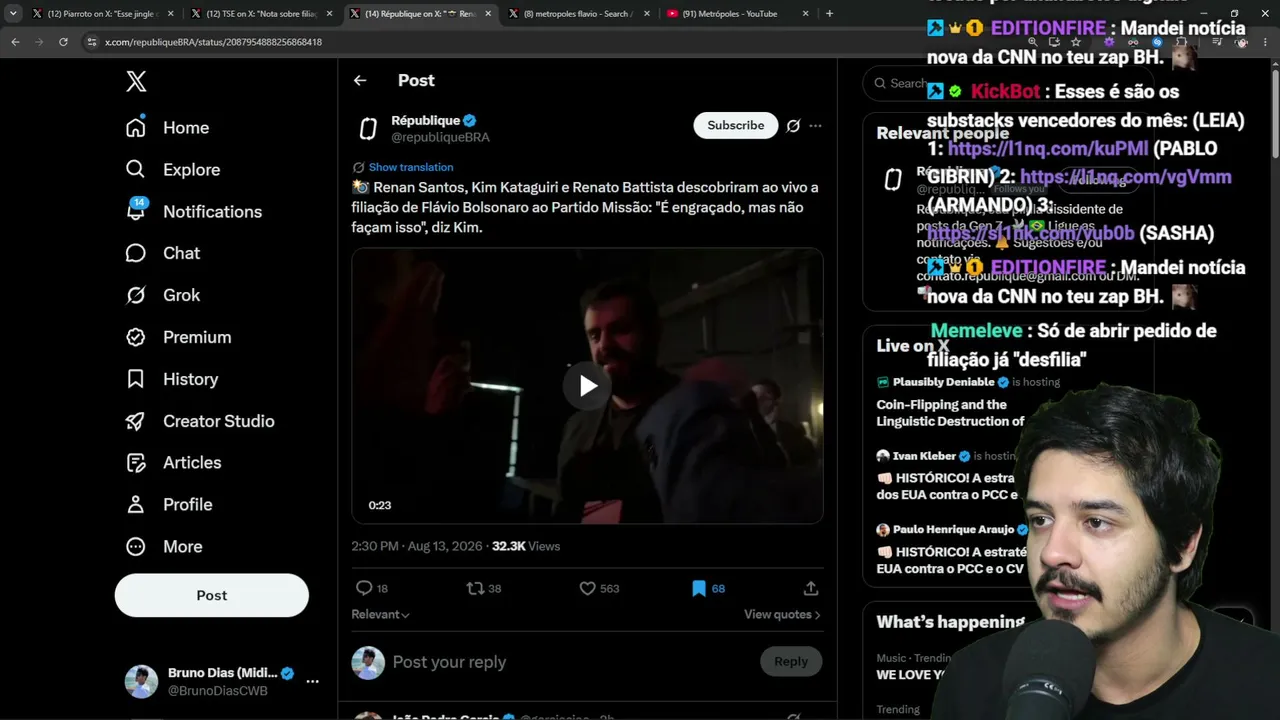Open Articles in the sidebar

point(173,463)
